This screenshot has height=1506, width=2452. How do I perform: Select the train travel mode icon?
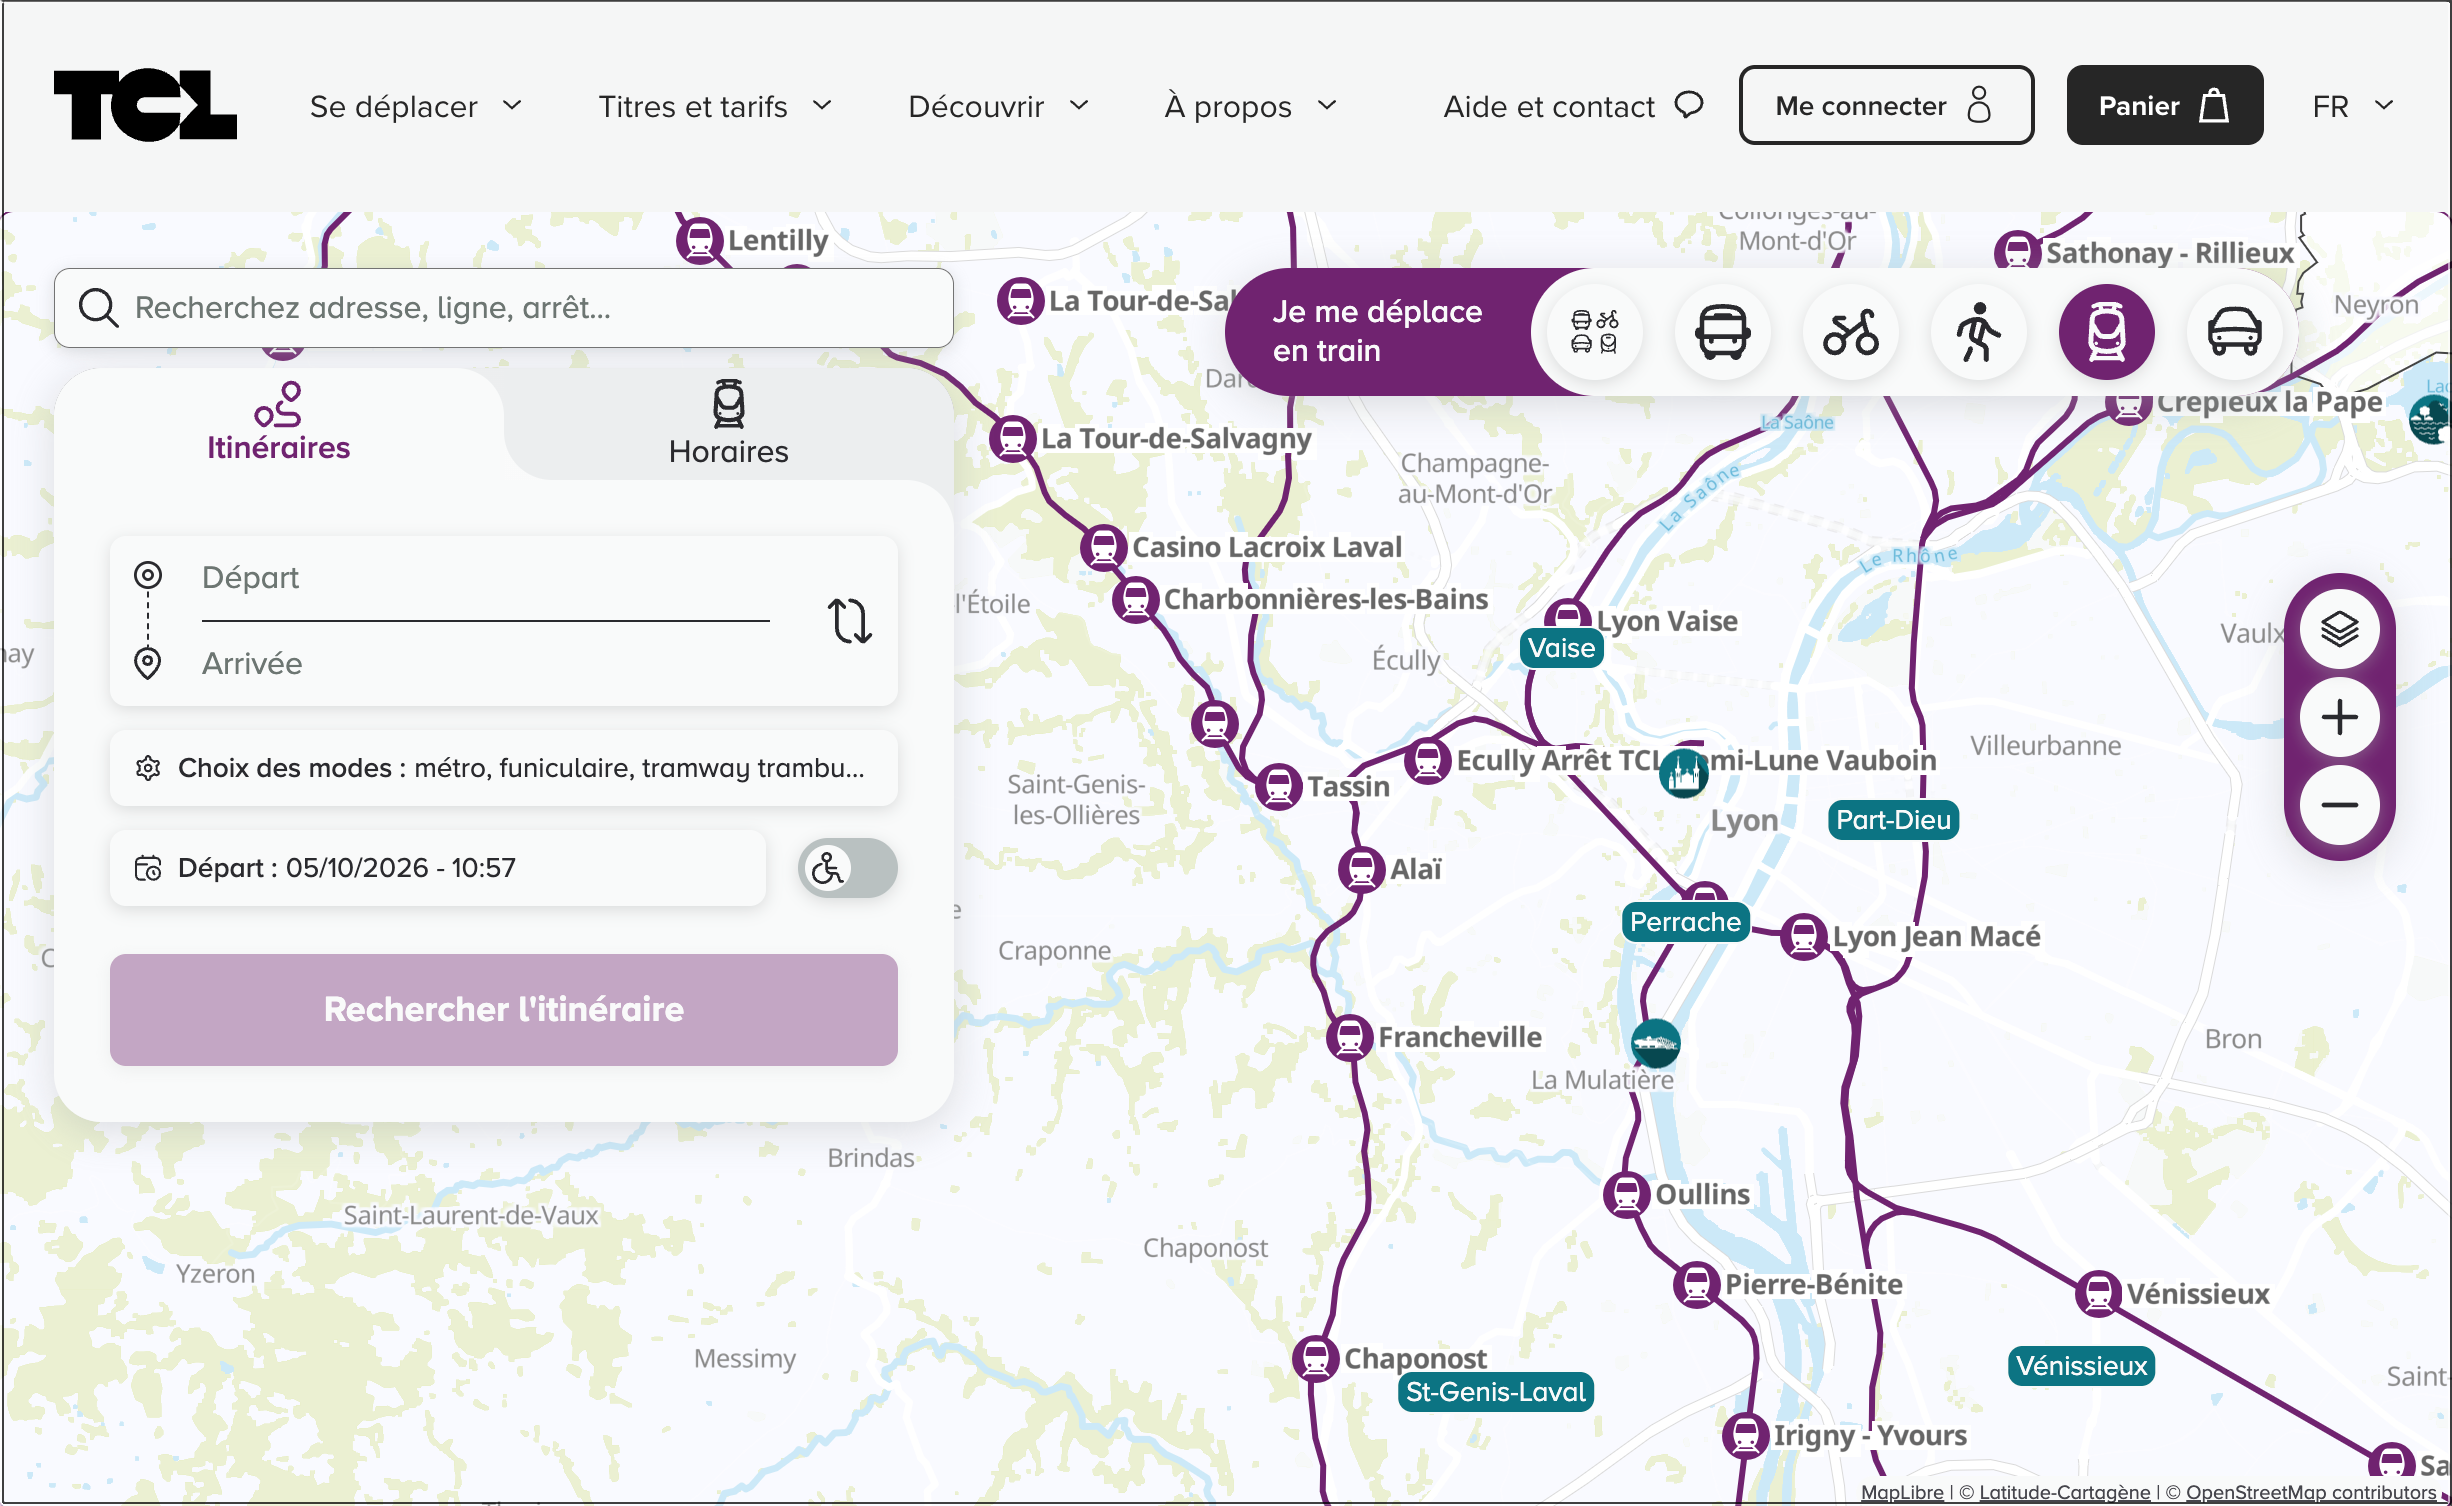(2106, 332)
